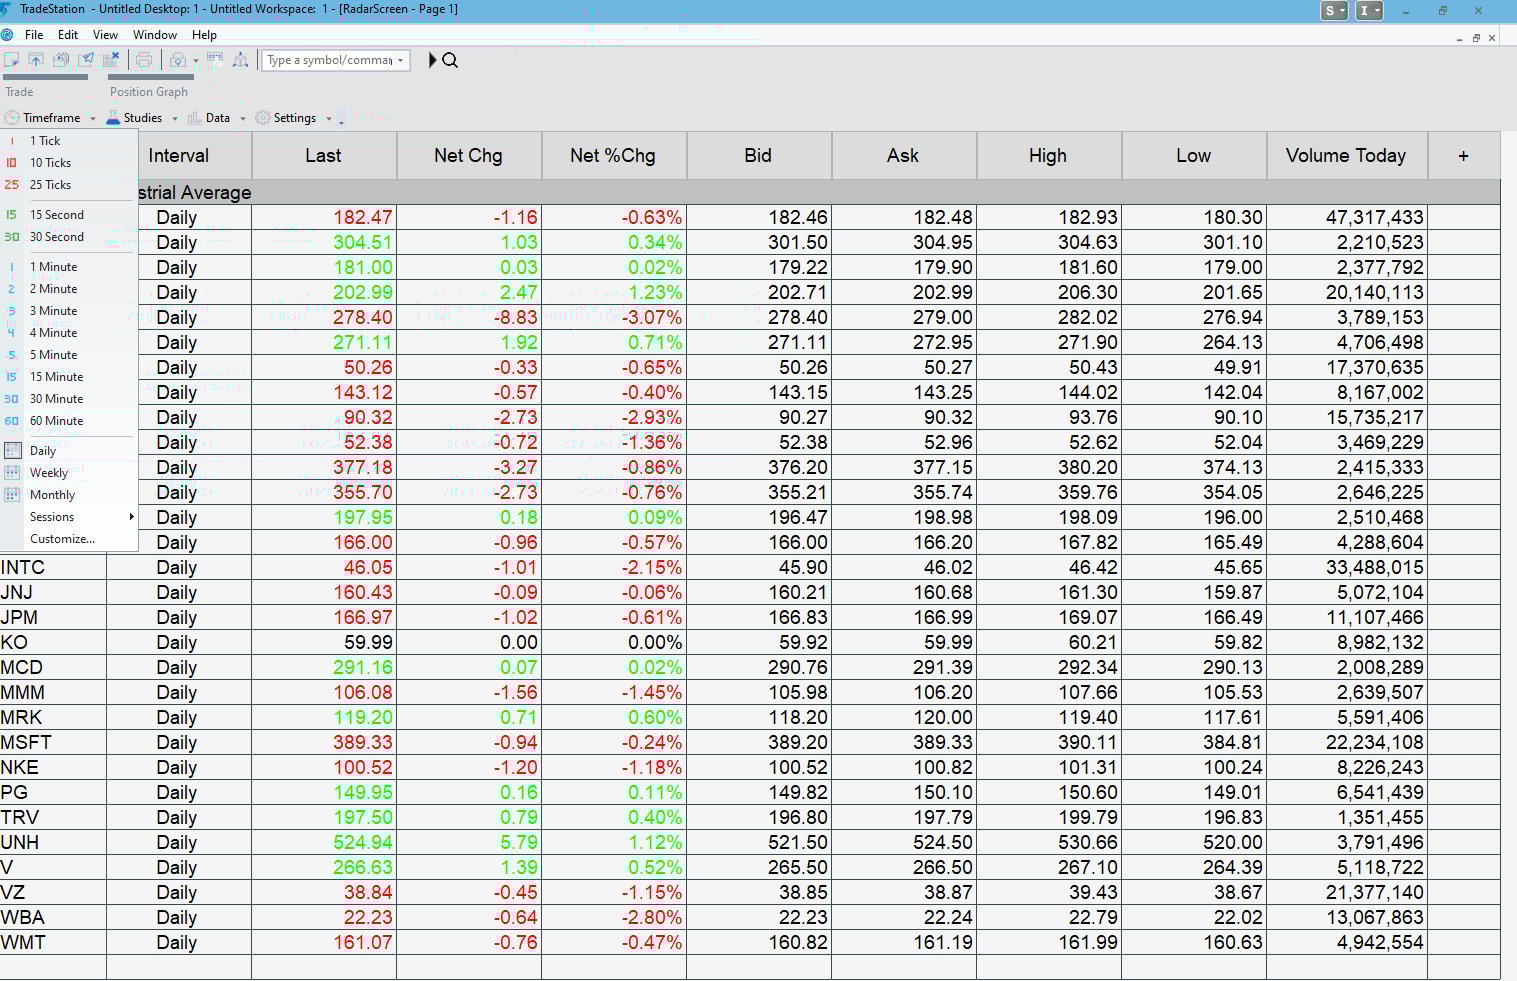Open toolbar overflow arrow after Settings

(341, 119)
